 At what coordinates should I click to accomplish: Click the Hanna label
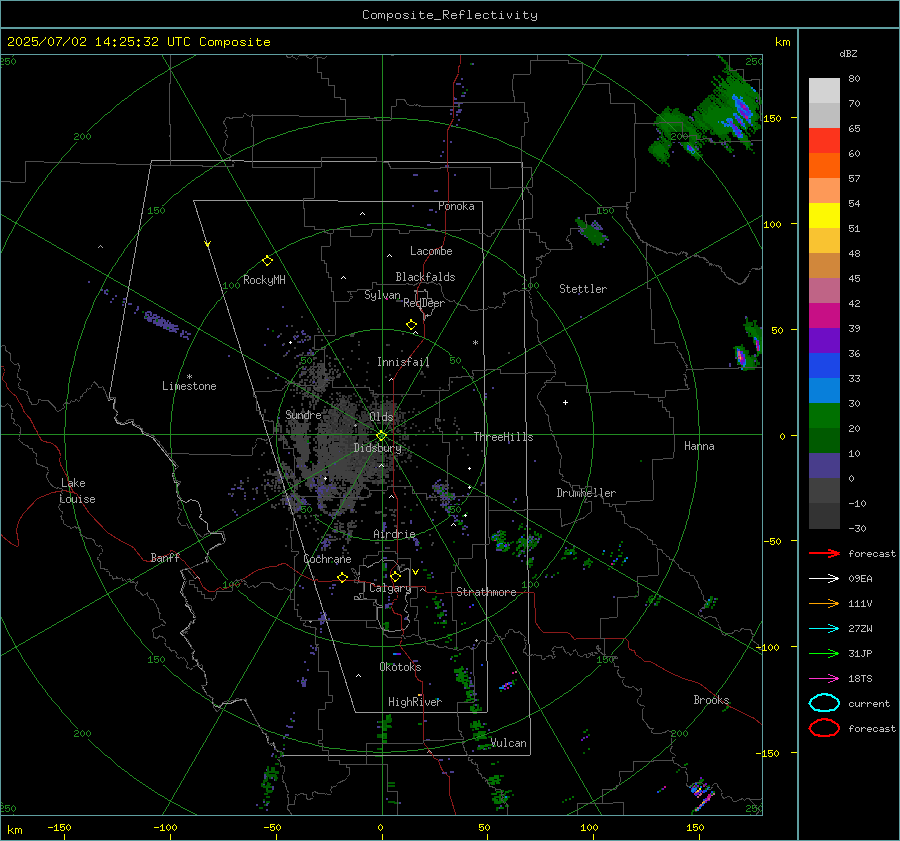click(x=699, y=446)
